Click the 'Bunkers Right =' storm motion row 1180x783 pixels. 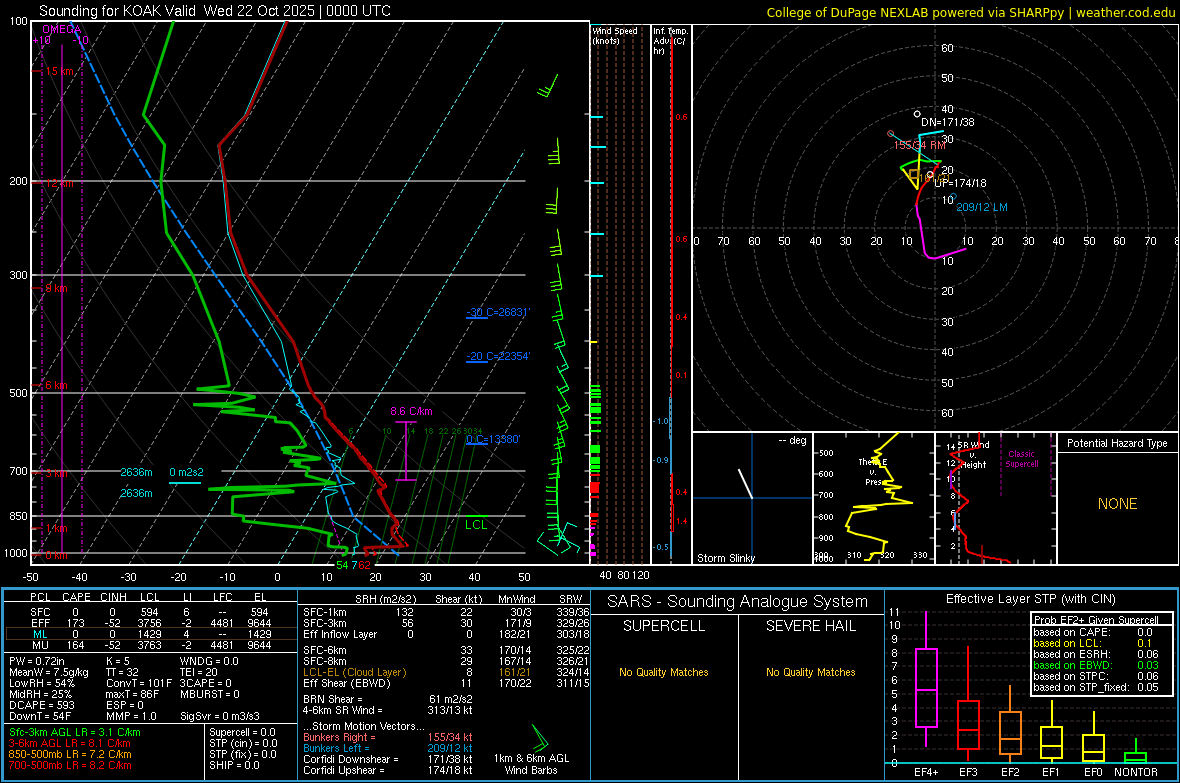[388, 738]
